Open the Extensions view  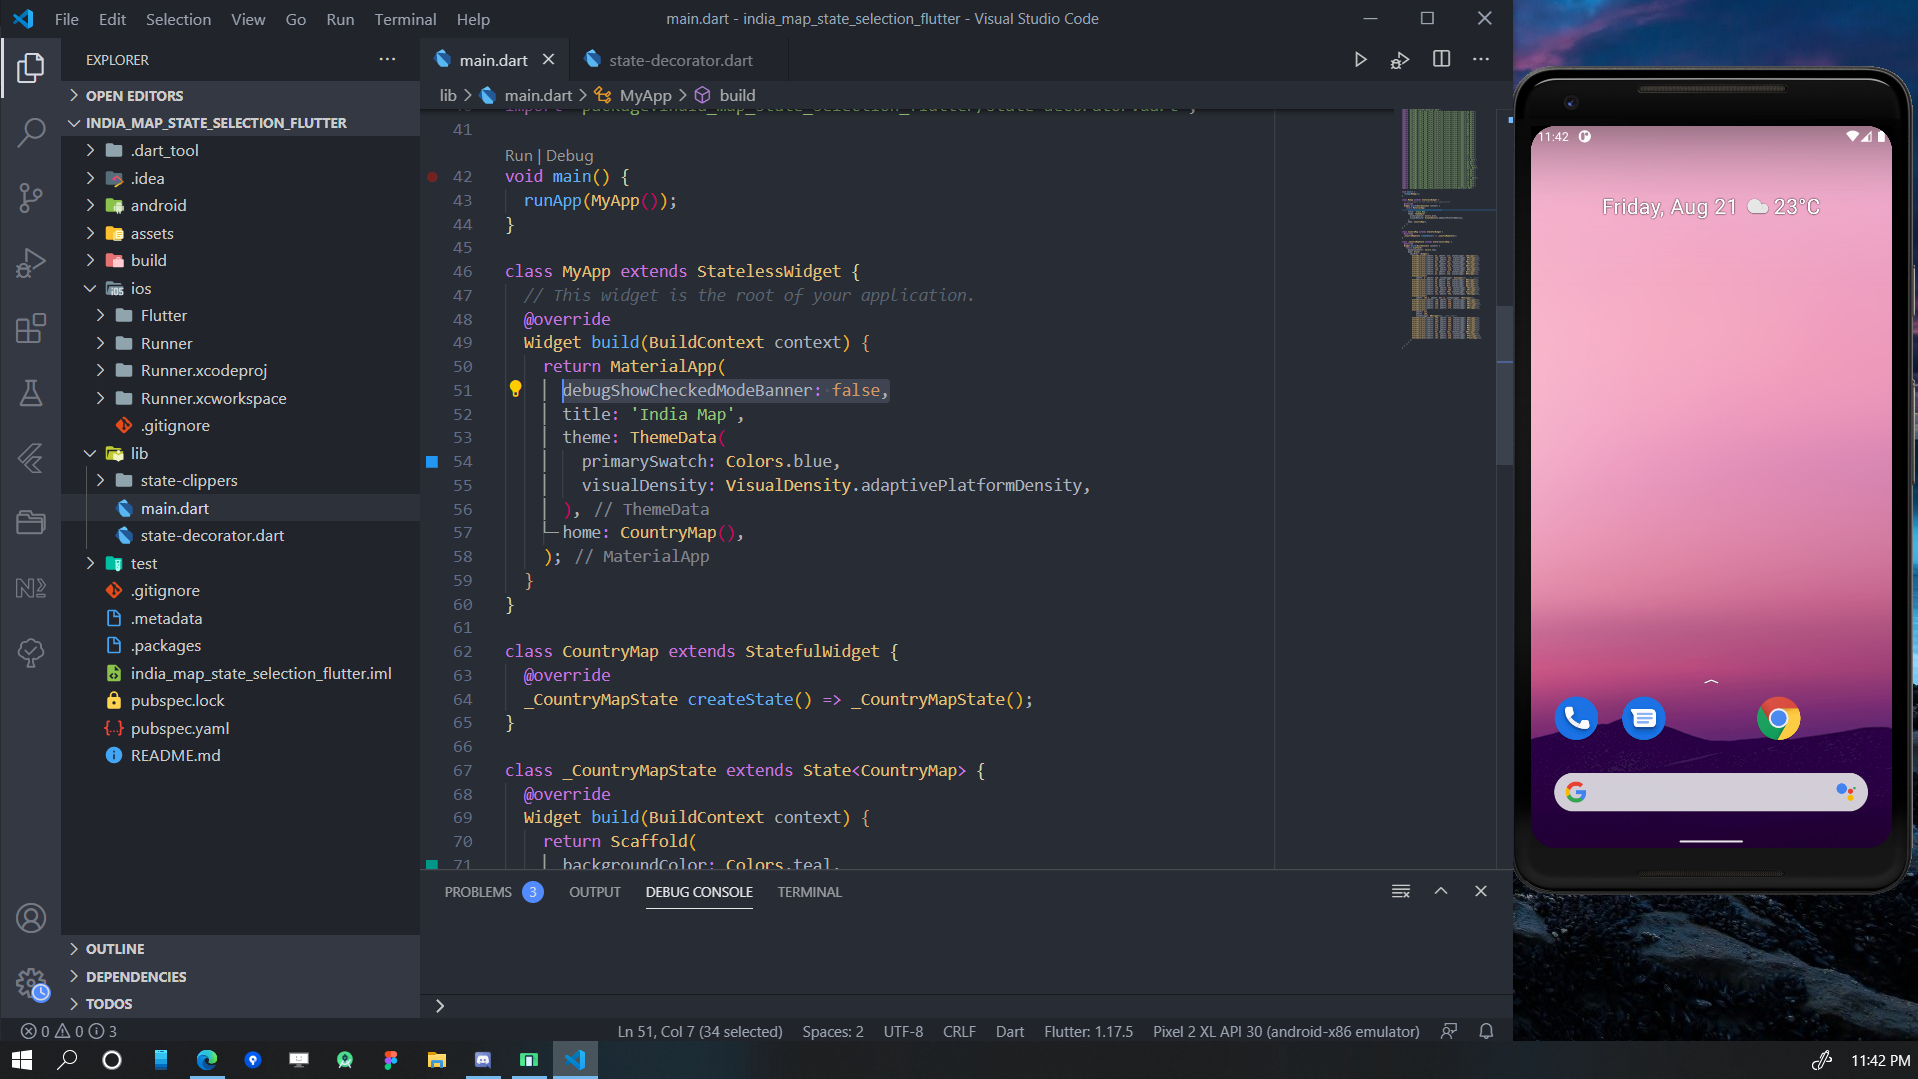pyautogui.click(x=31, y=327)
